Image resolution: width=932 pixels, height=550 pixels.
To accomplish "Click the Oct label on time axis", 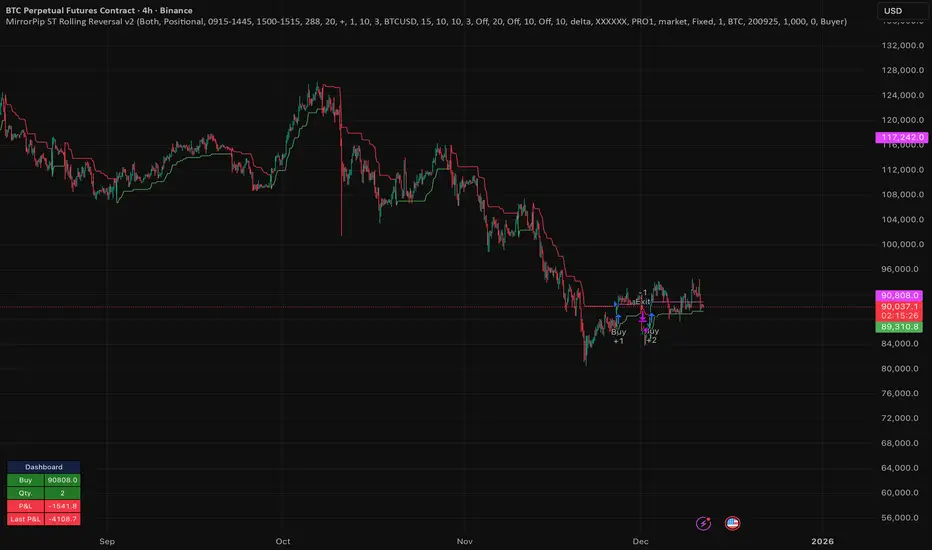I will tap(283, 541).
